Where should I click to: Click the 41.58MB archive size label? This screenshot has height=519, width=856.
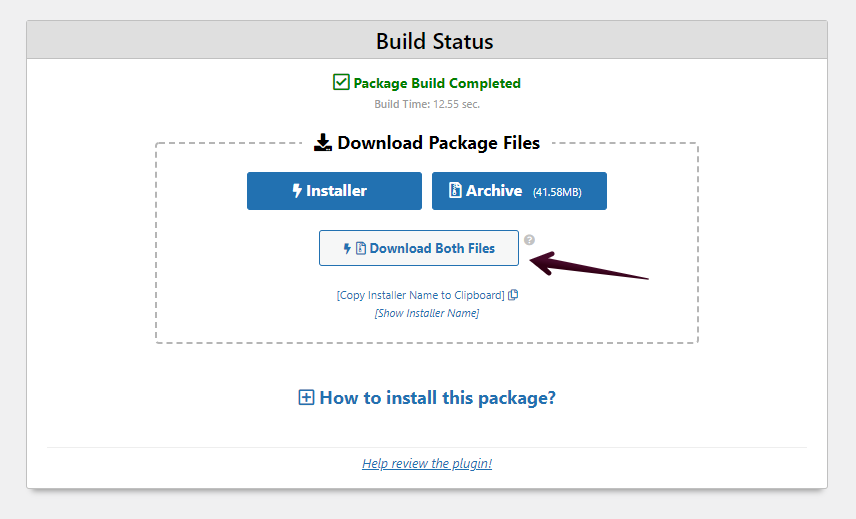[557, 192]
